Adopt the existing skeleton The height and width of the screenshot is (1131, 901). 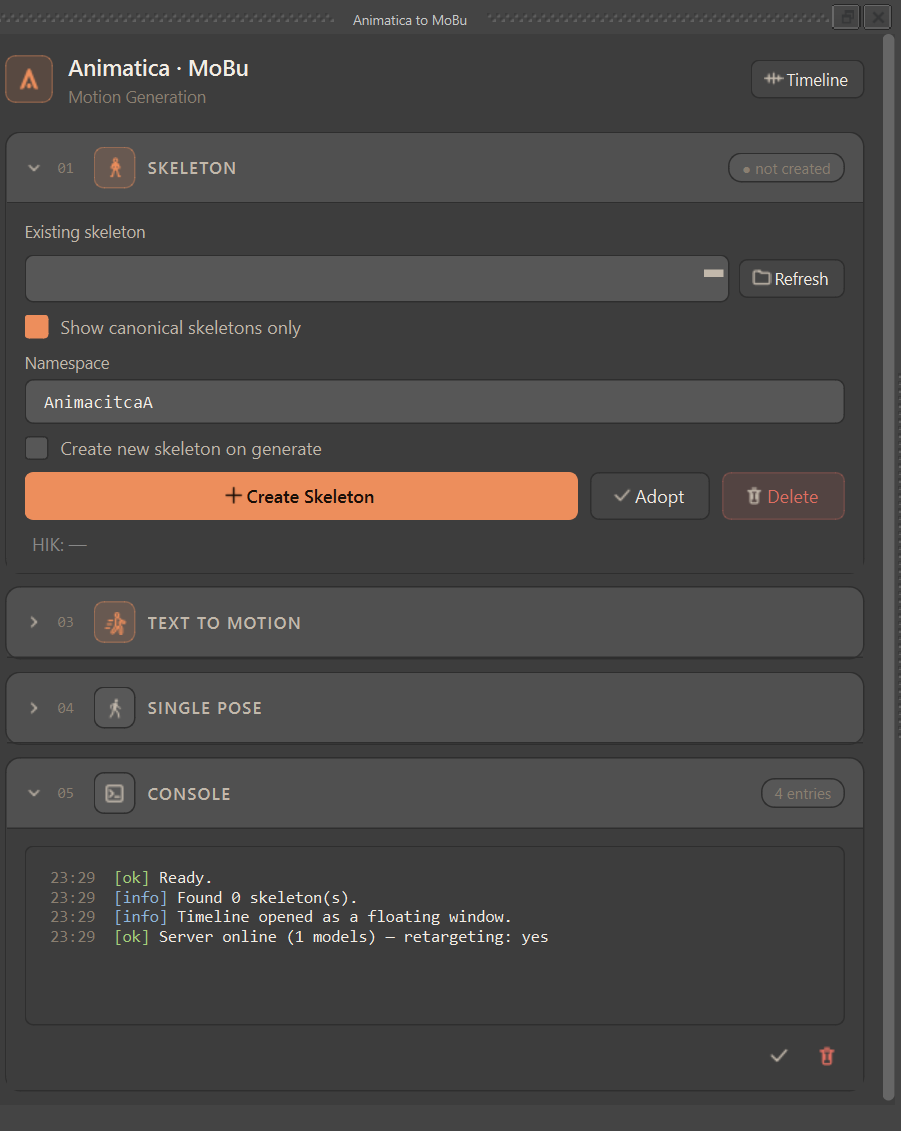pyautogui.click(x=649, y=496)
